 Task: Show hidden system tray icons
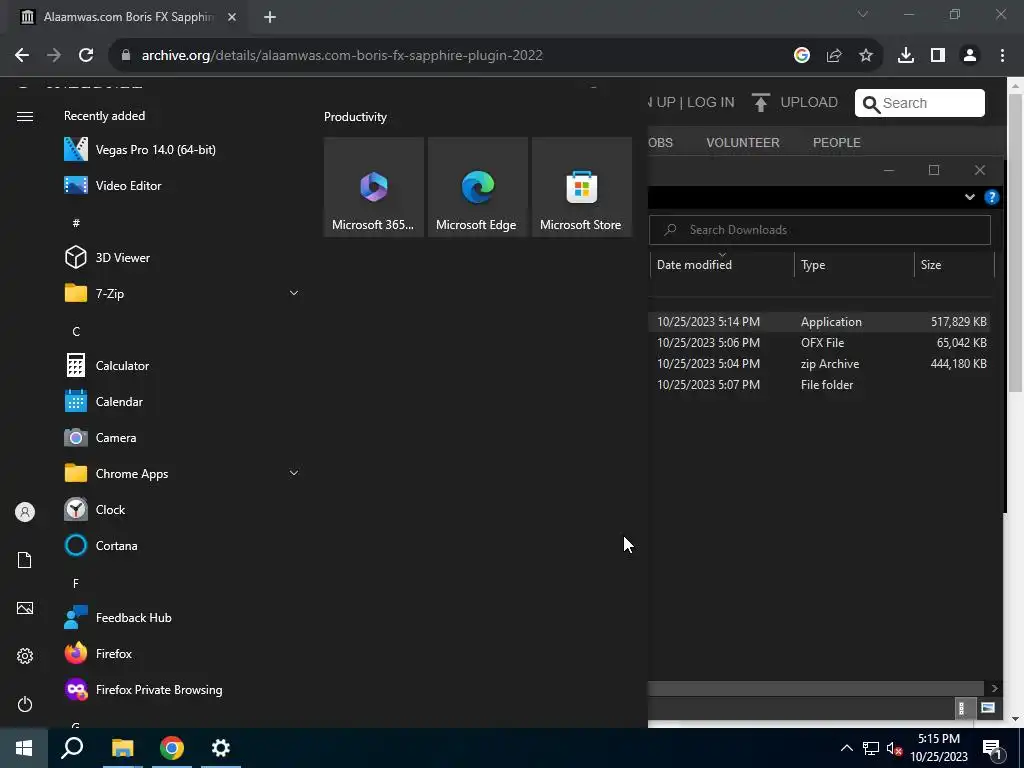(846, 748)
